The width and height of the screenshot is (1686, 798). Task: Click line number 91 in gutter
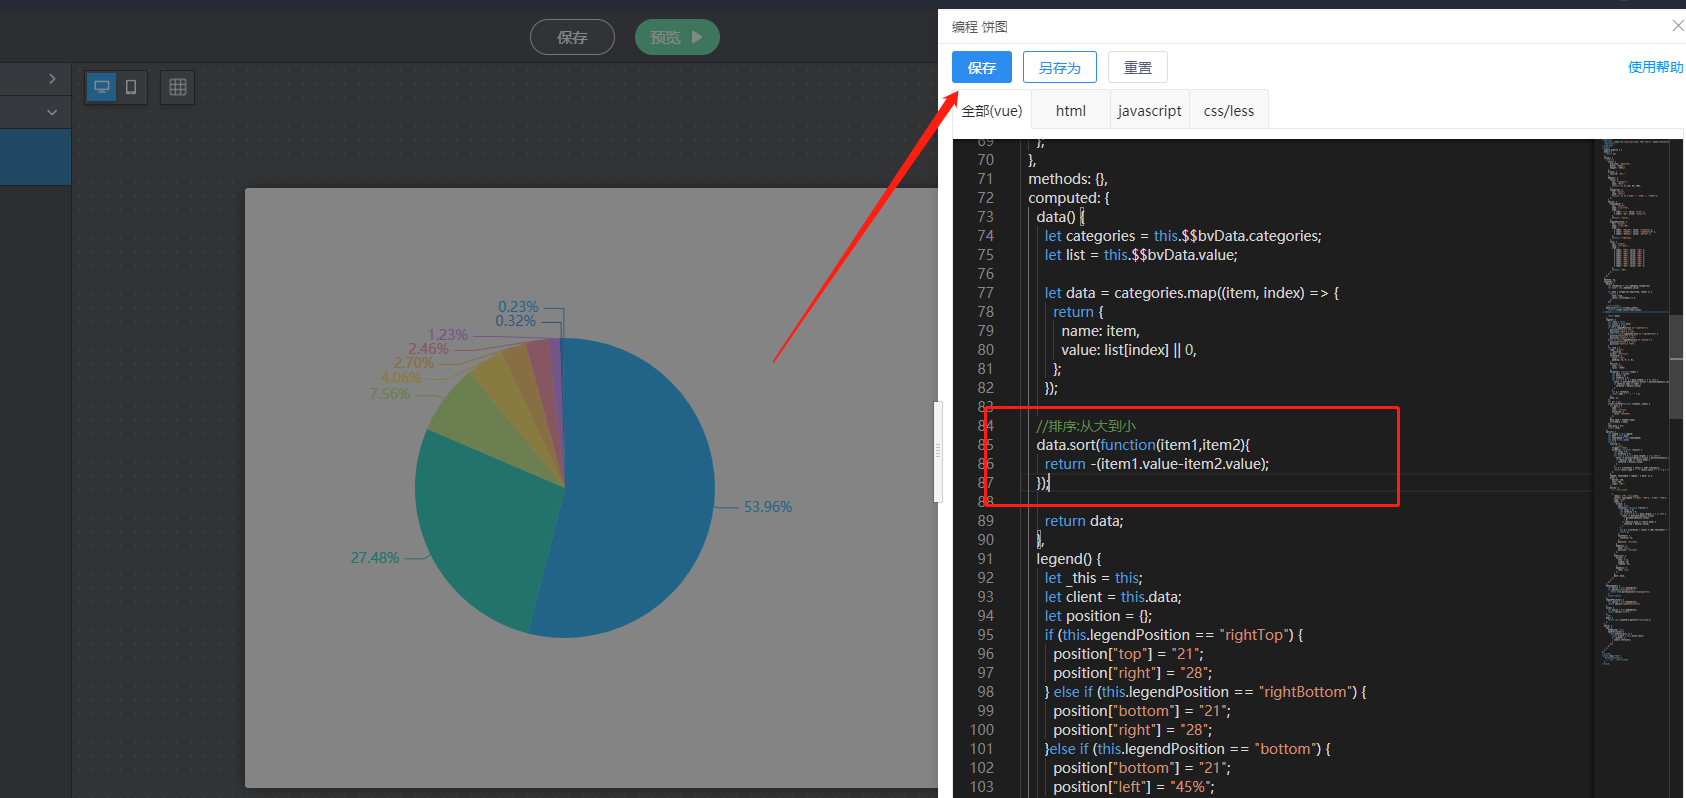(985, 559)
